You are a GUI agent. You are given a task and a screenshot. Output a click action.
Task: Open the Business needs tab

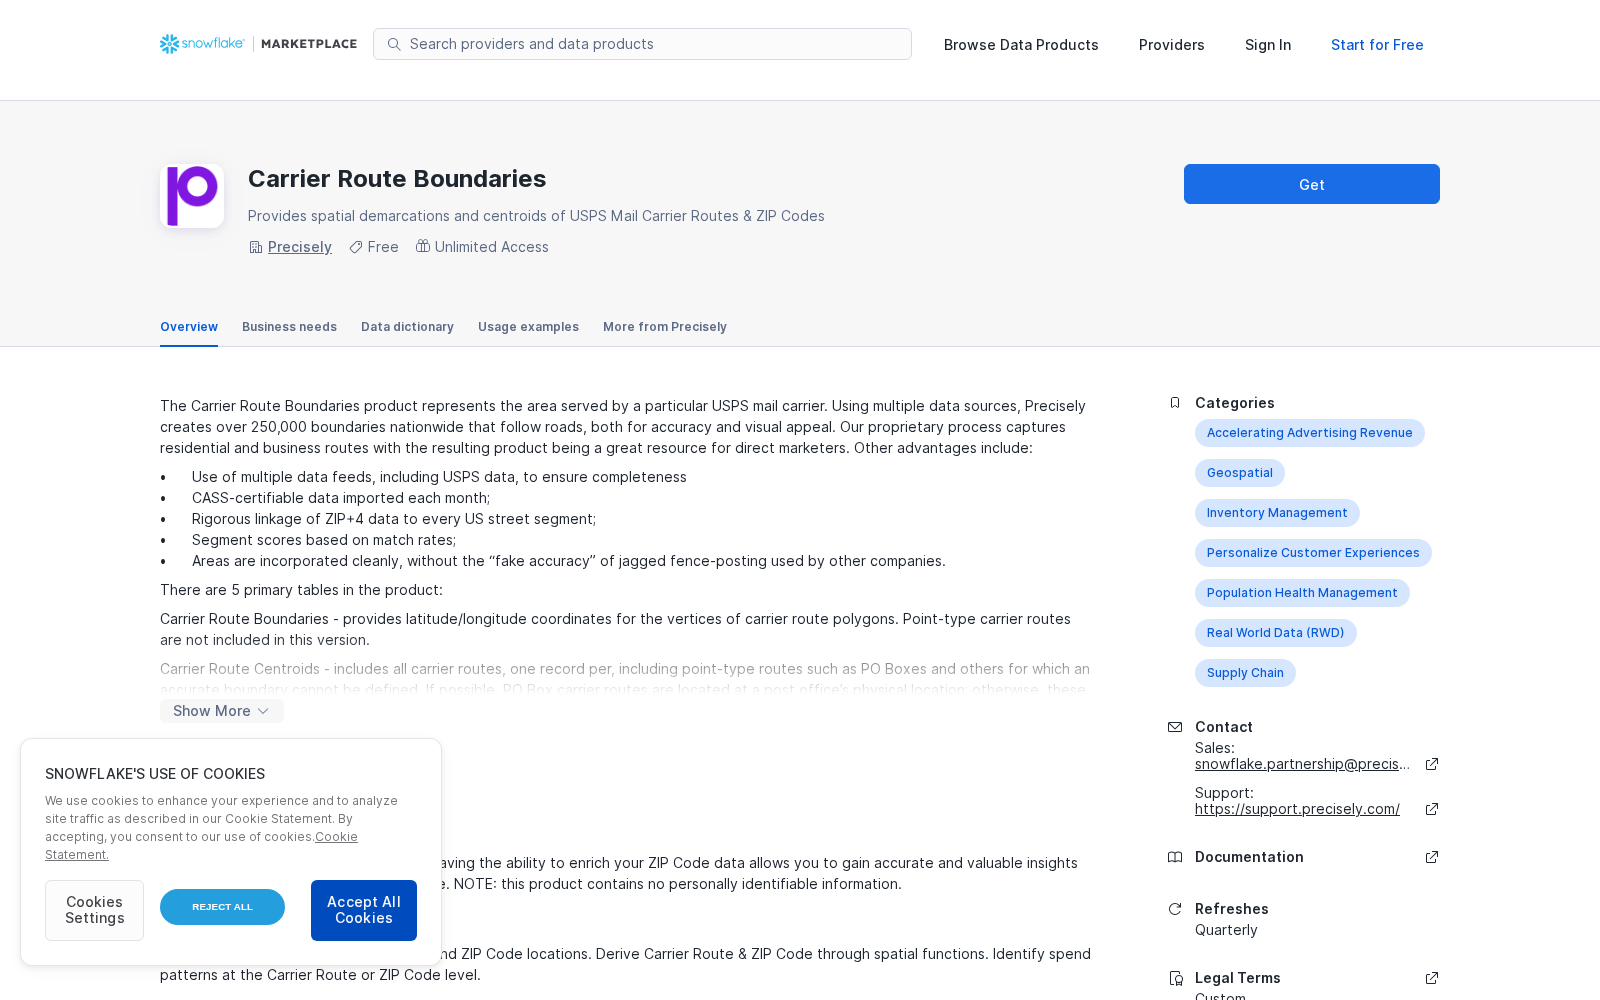289,327
